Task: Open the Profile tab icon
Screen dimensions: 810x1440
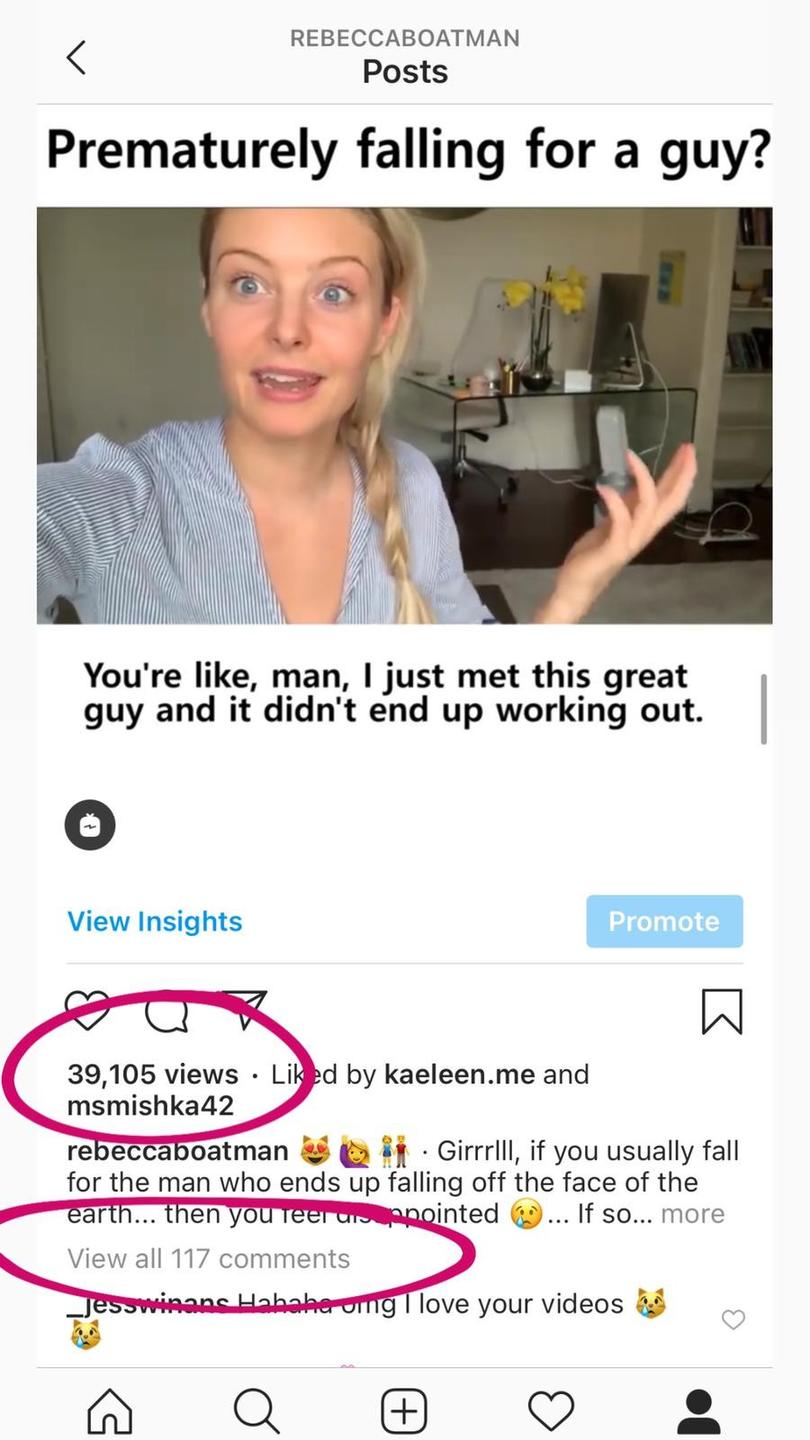Action: point(699,1411)
